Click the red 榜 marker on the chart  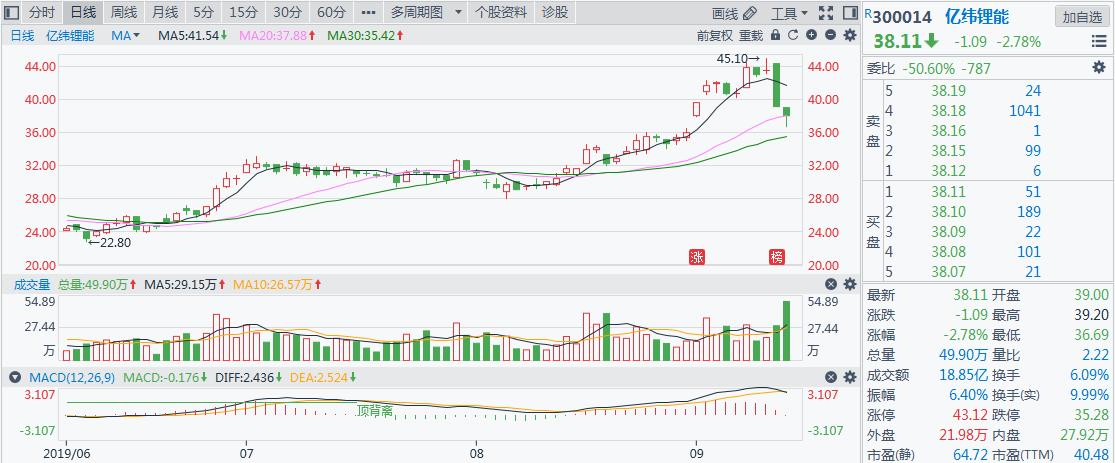(x=777, y=257)
